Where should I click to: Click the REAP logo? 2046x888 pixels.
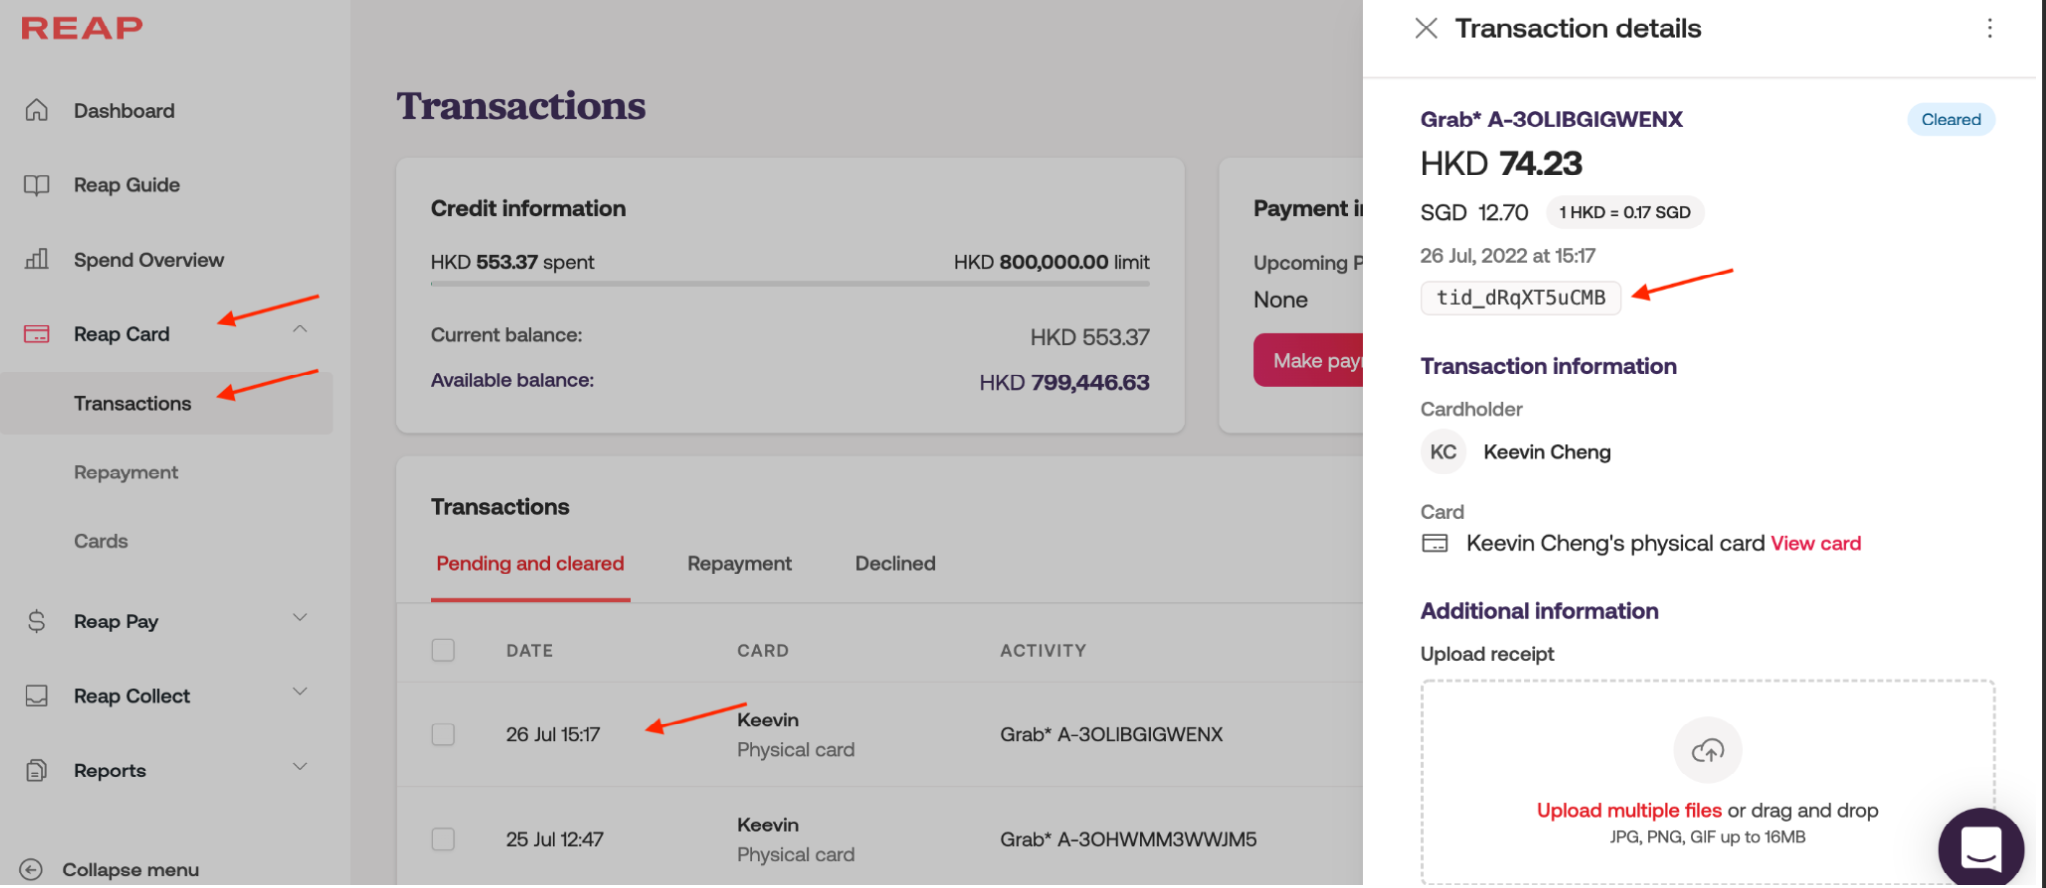[82, 28]
